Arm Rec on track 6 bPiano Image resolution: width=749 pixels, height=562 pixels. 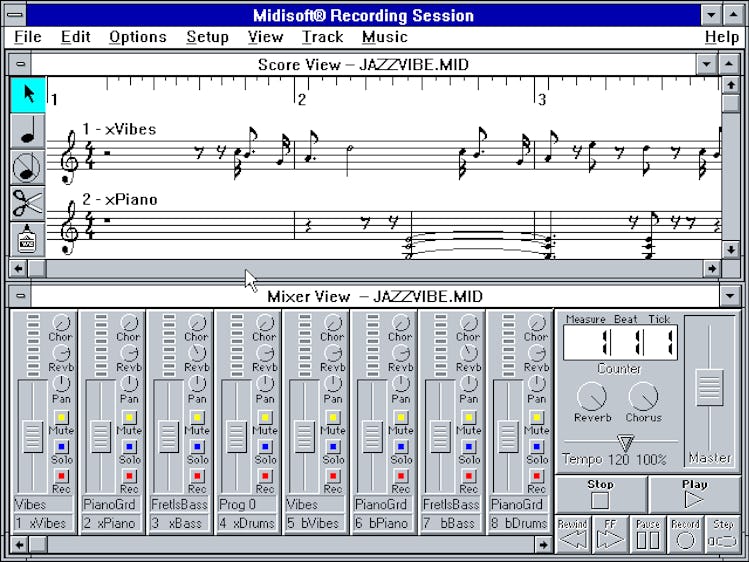[x=401, y=476]
